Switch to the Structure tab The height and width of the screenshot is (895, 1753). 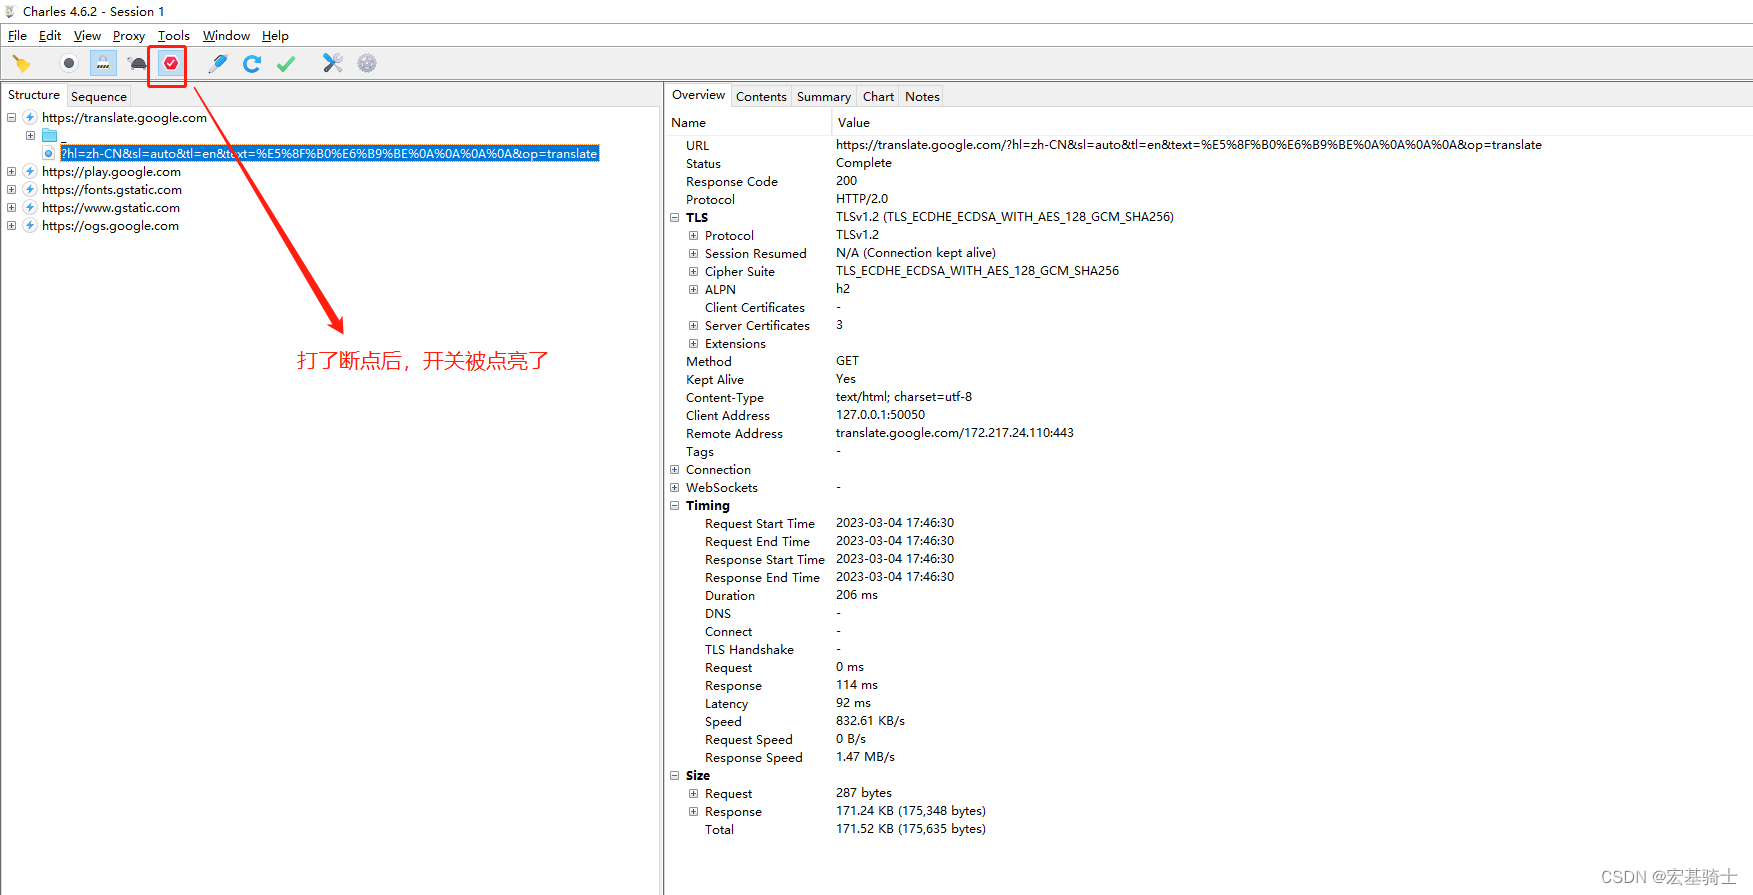point(34,96)
